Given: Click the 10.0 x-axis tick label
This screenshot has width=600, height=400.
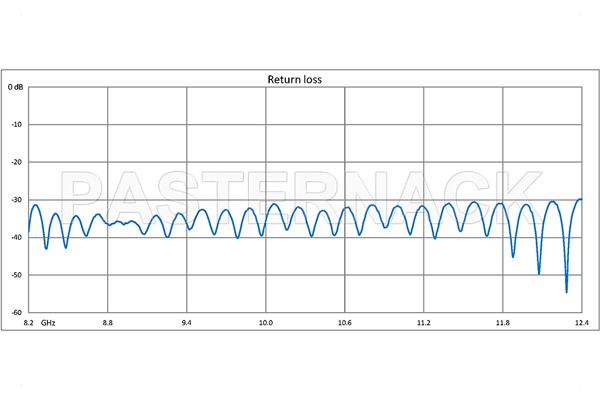Looking at the screenshot, I should point(265,324).
